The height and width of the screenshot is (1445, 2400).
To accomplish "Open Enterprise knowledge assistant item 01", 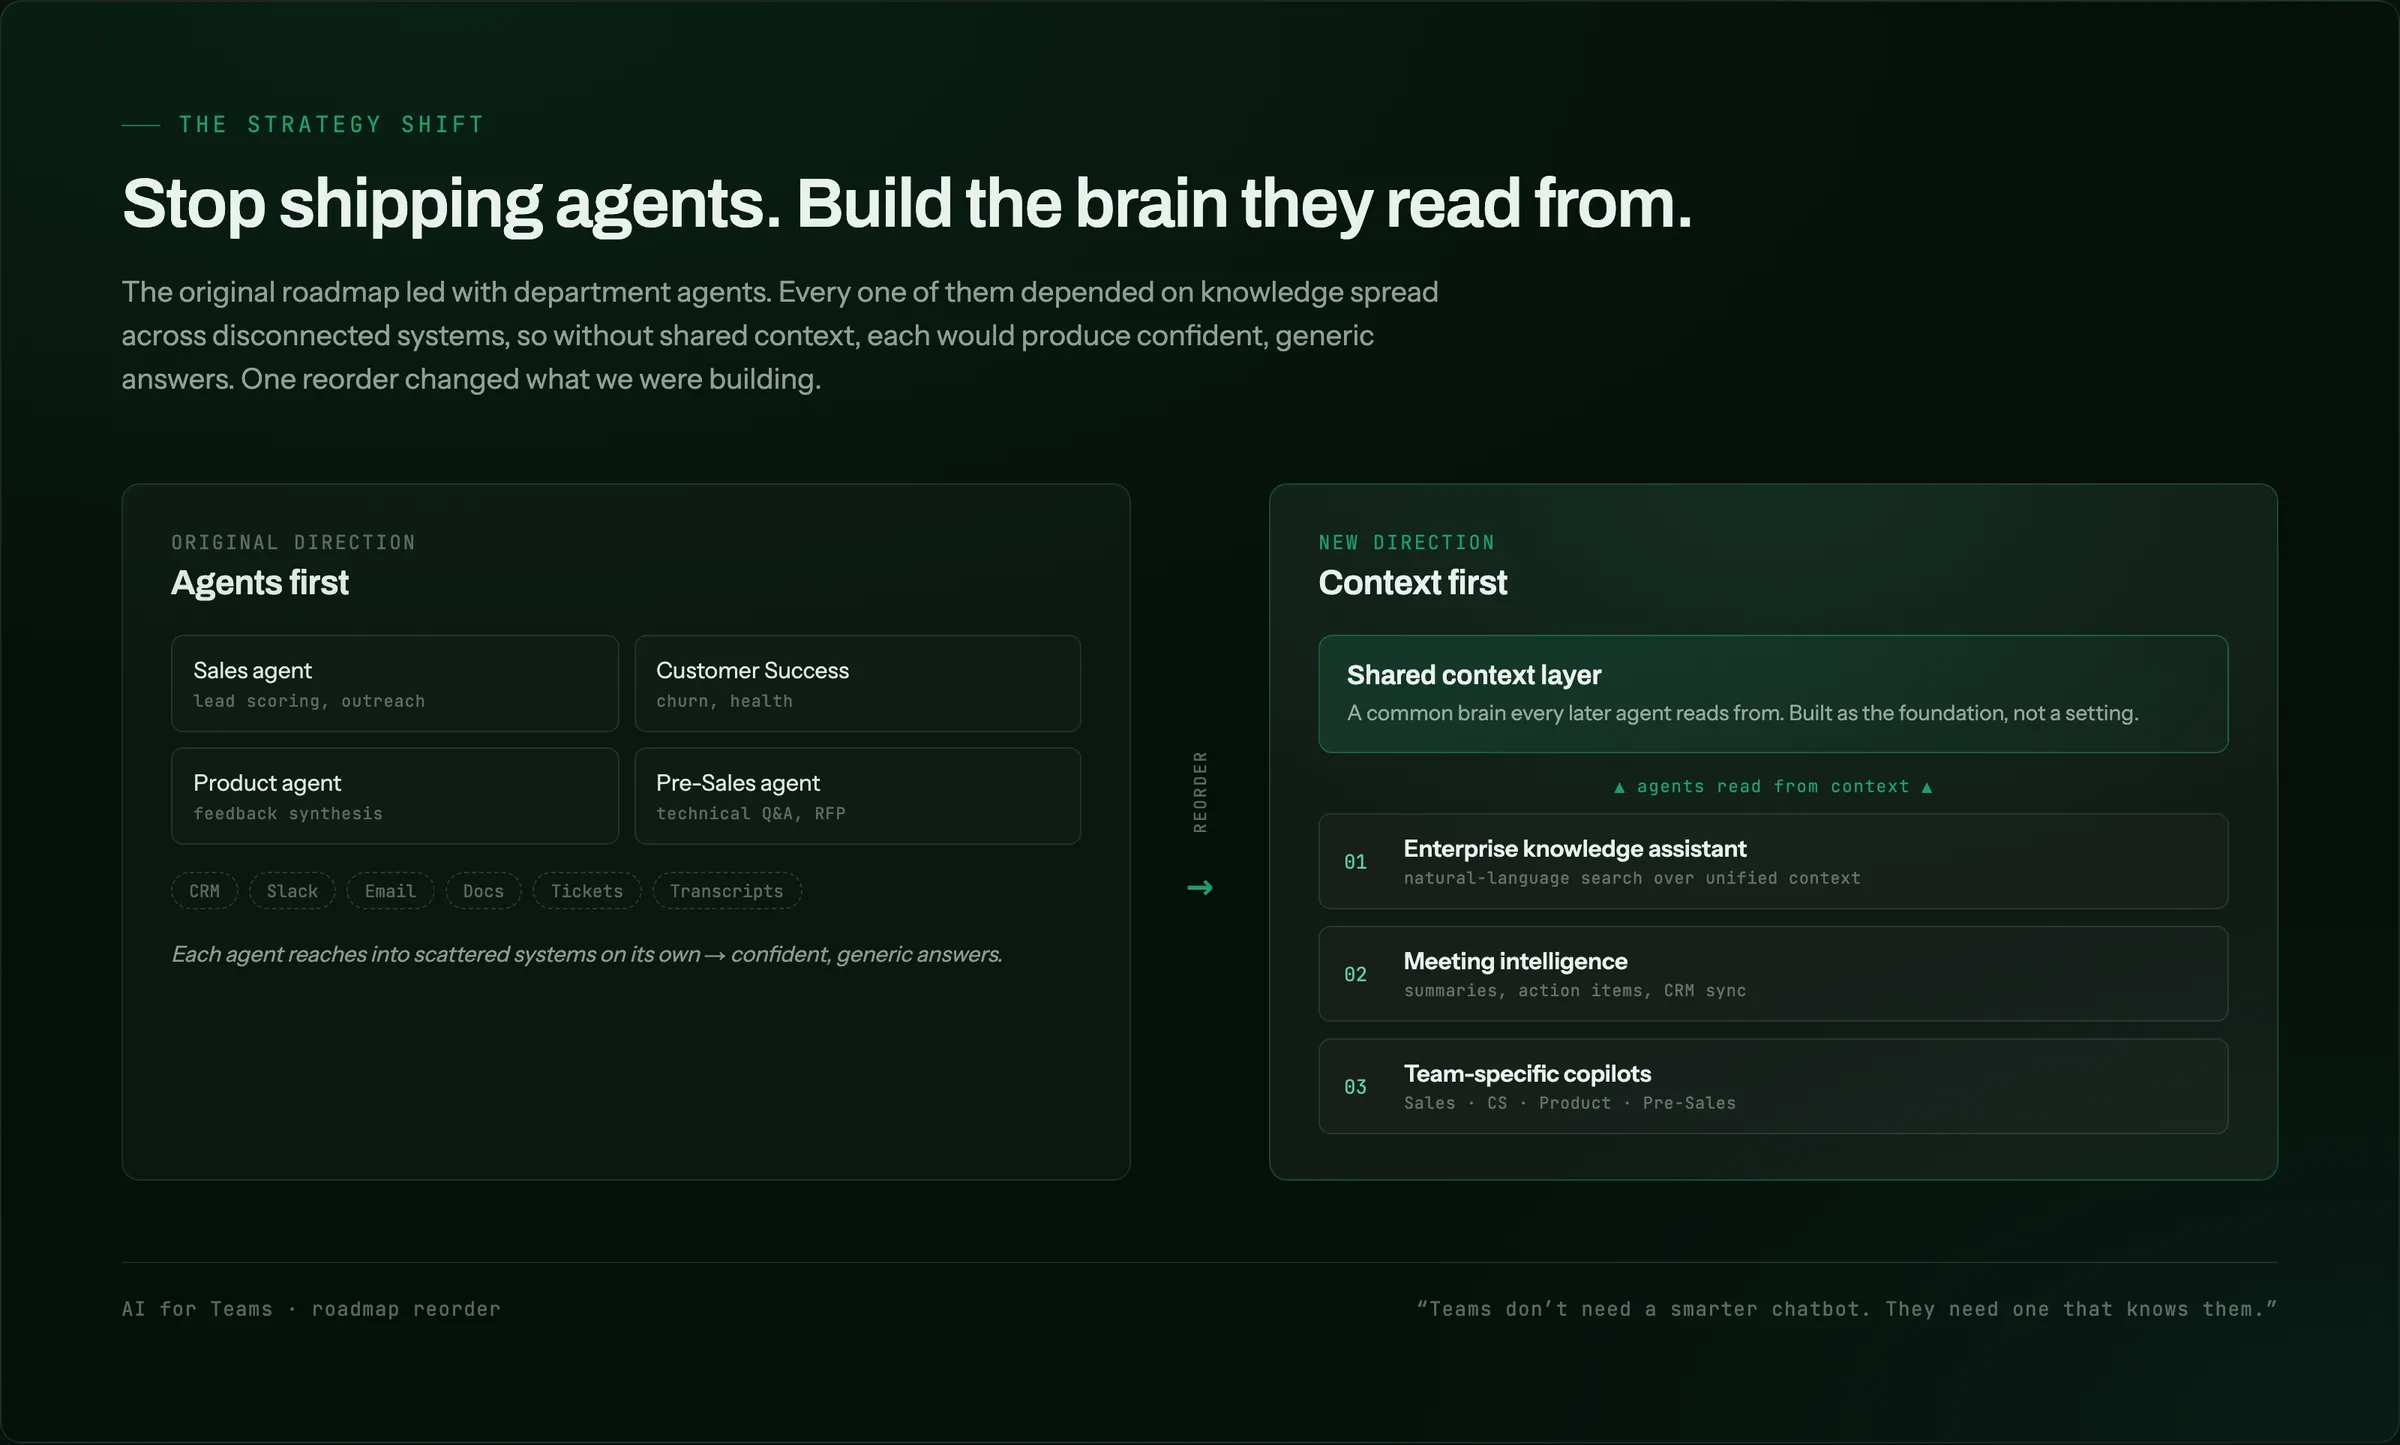I will coord(1773,862).
